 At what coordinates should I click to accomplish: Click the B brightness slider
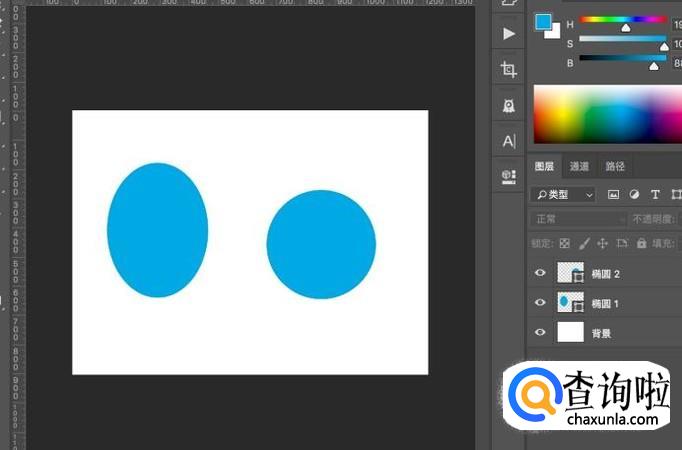pos(623,58)
